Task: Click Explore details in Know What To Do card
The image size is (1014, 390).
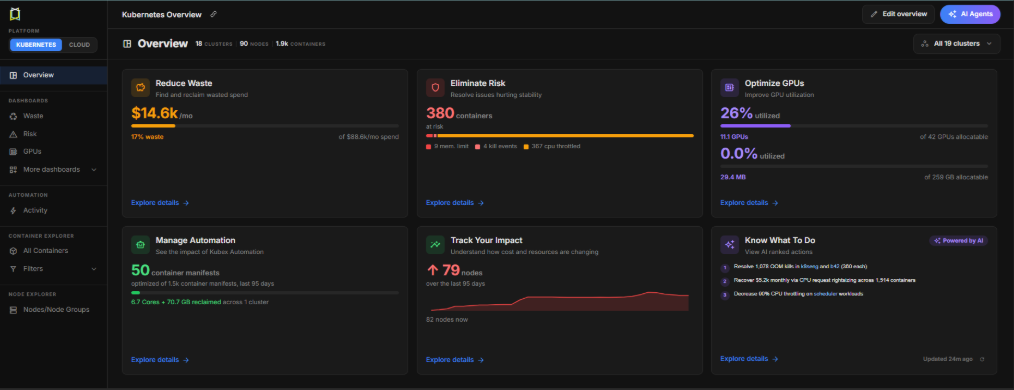Action: tap(749, 358)
